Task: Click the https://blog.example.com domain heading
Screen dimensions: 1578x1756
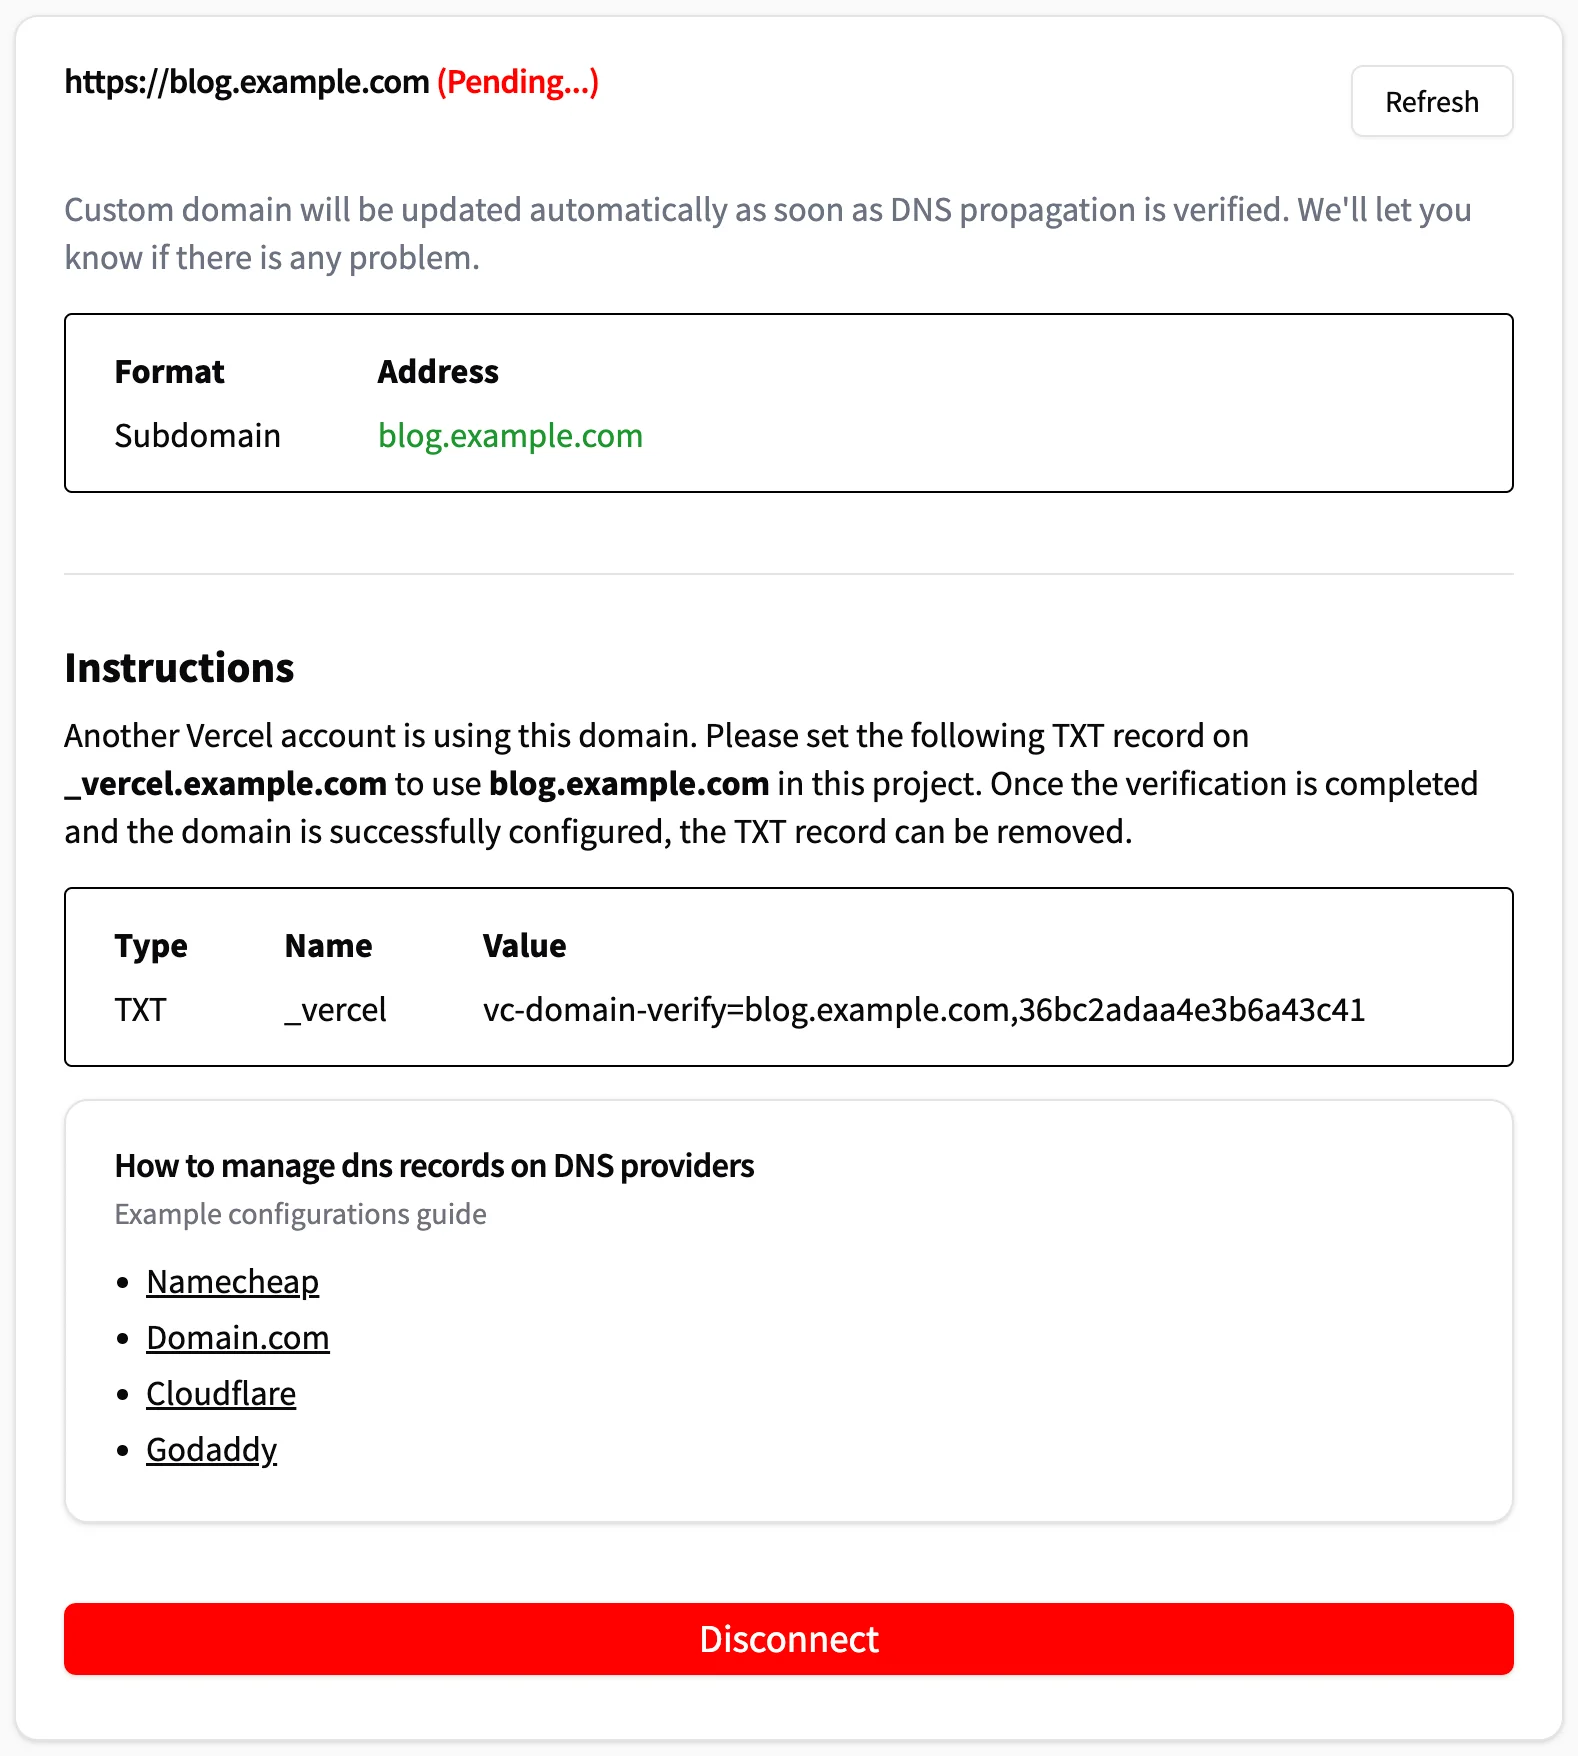Action: [x=245, y=81]
